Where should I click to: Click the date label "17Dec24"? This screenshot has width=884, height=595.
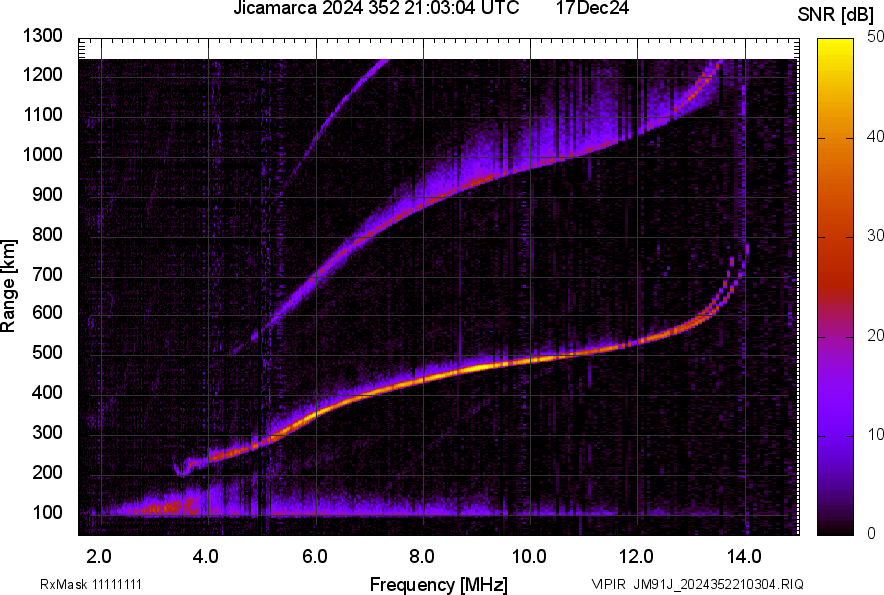pyautogui.click(x=592, y=8)
